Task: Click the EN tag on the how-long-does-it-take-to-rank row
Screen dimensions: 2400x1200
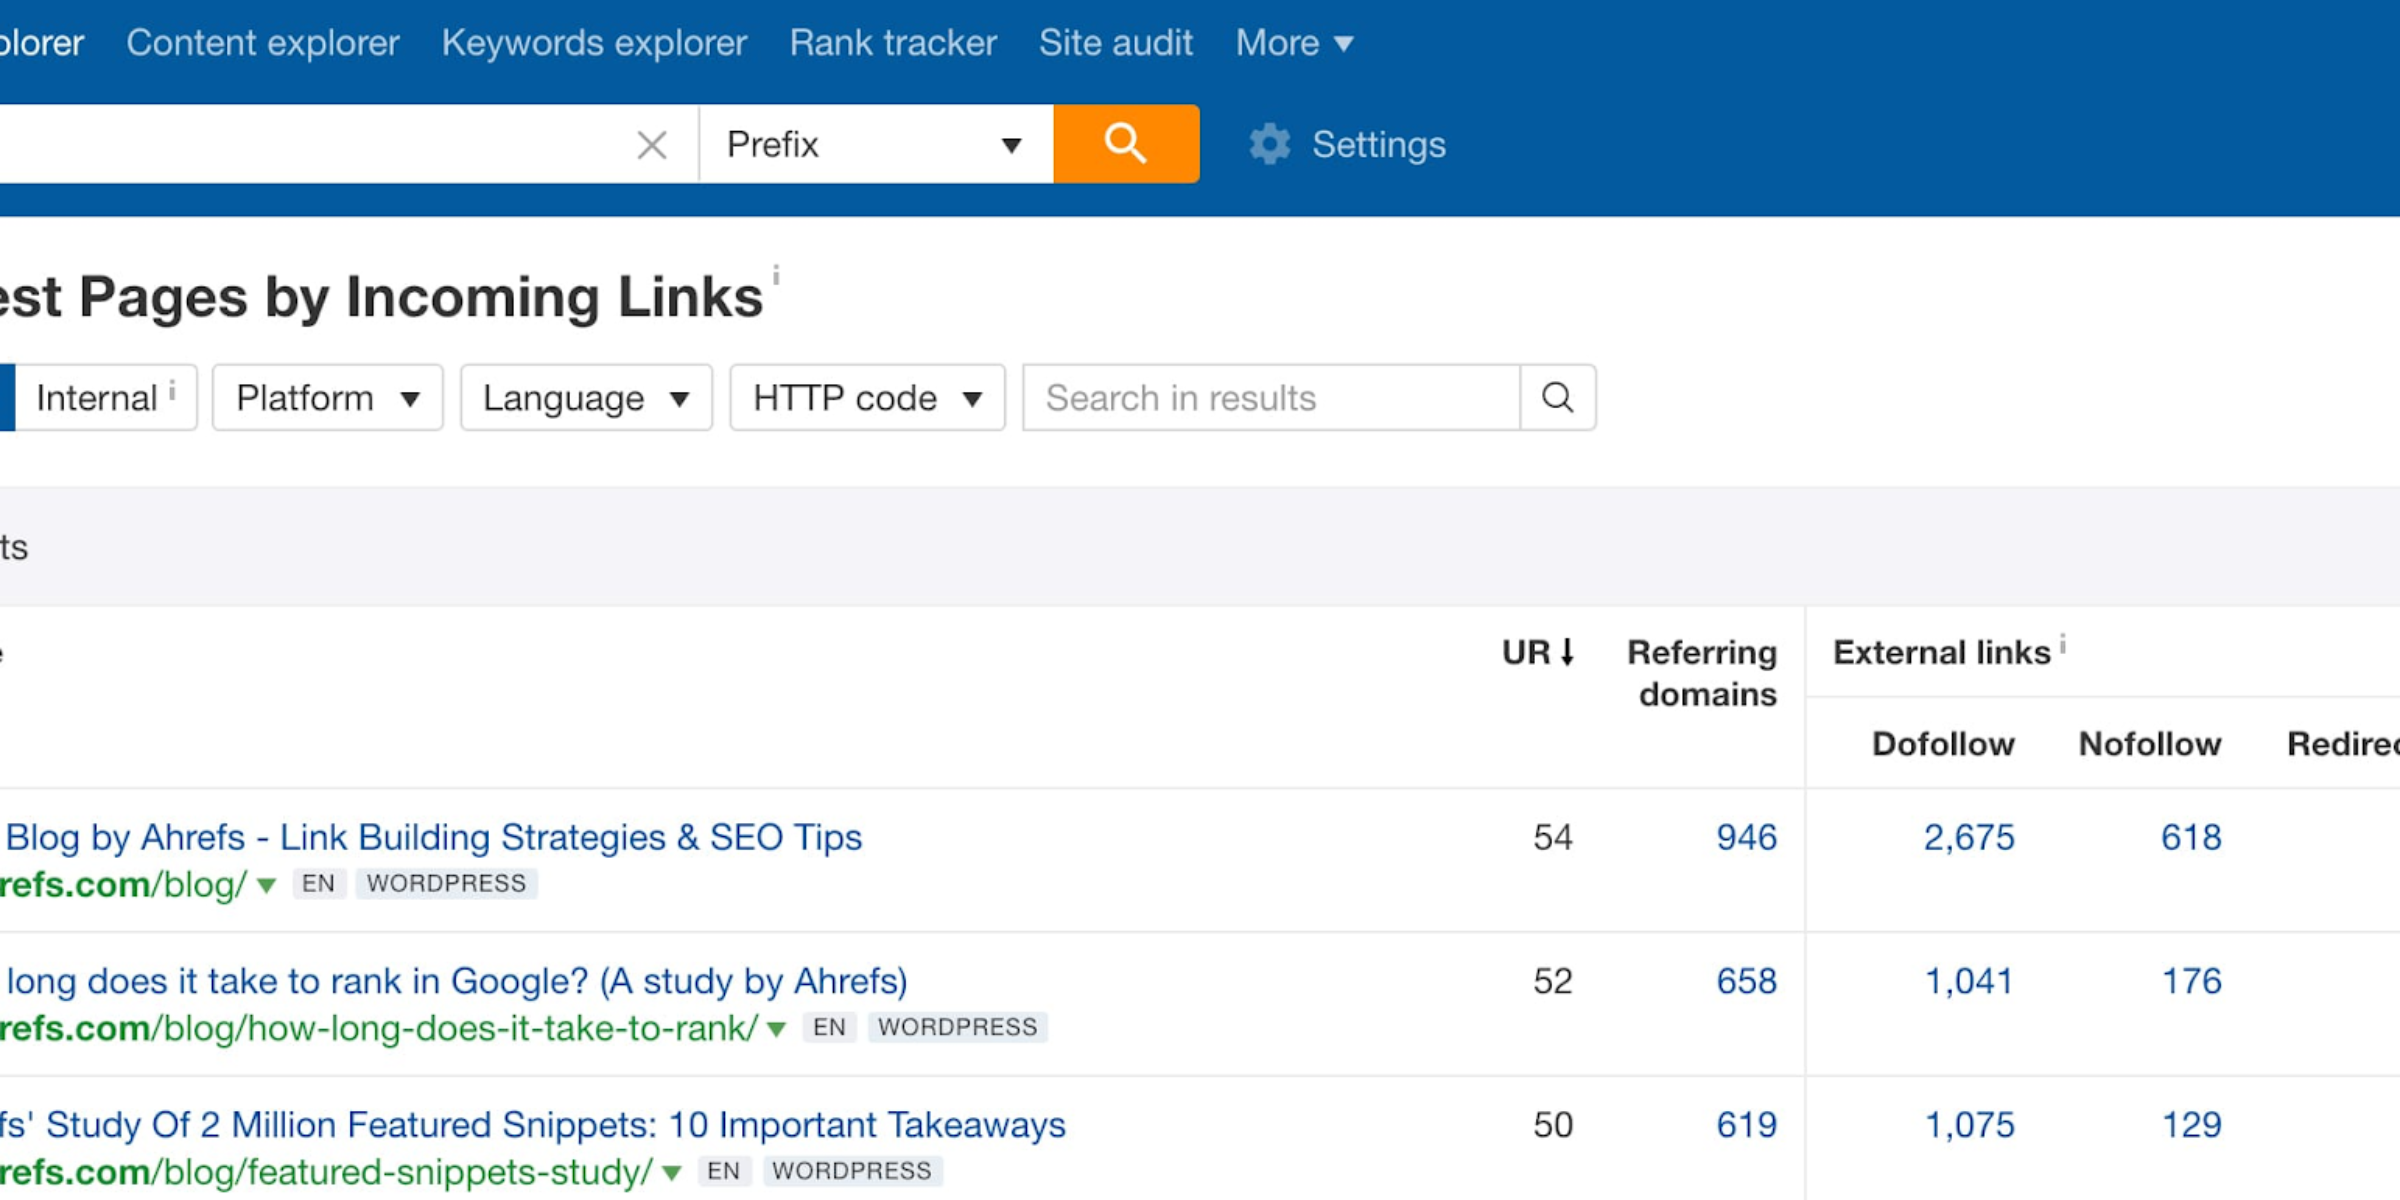Action: 829,1027
